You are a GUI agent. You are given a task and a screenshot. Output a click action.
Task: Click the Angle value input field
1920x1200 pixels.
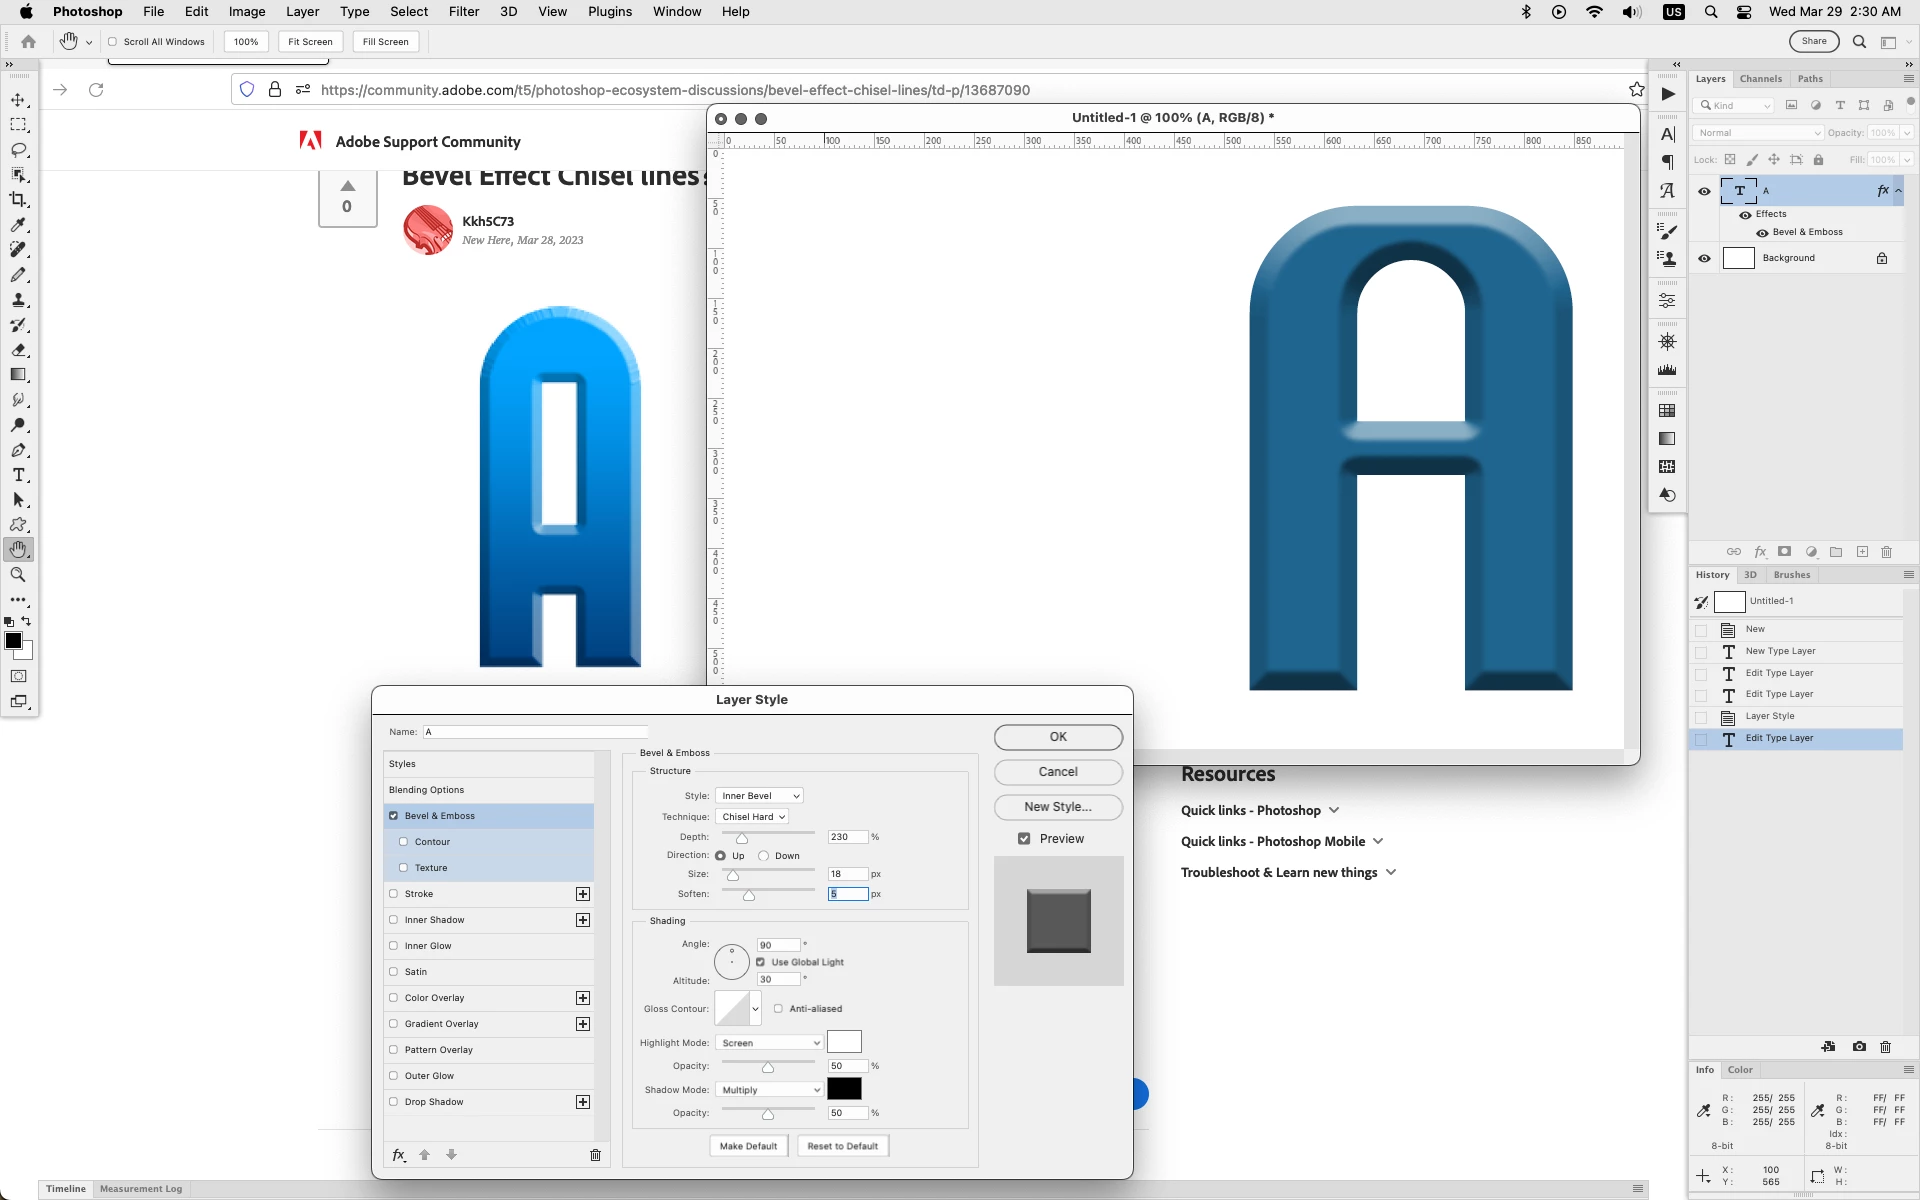[778, 945]
